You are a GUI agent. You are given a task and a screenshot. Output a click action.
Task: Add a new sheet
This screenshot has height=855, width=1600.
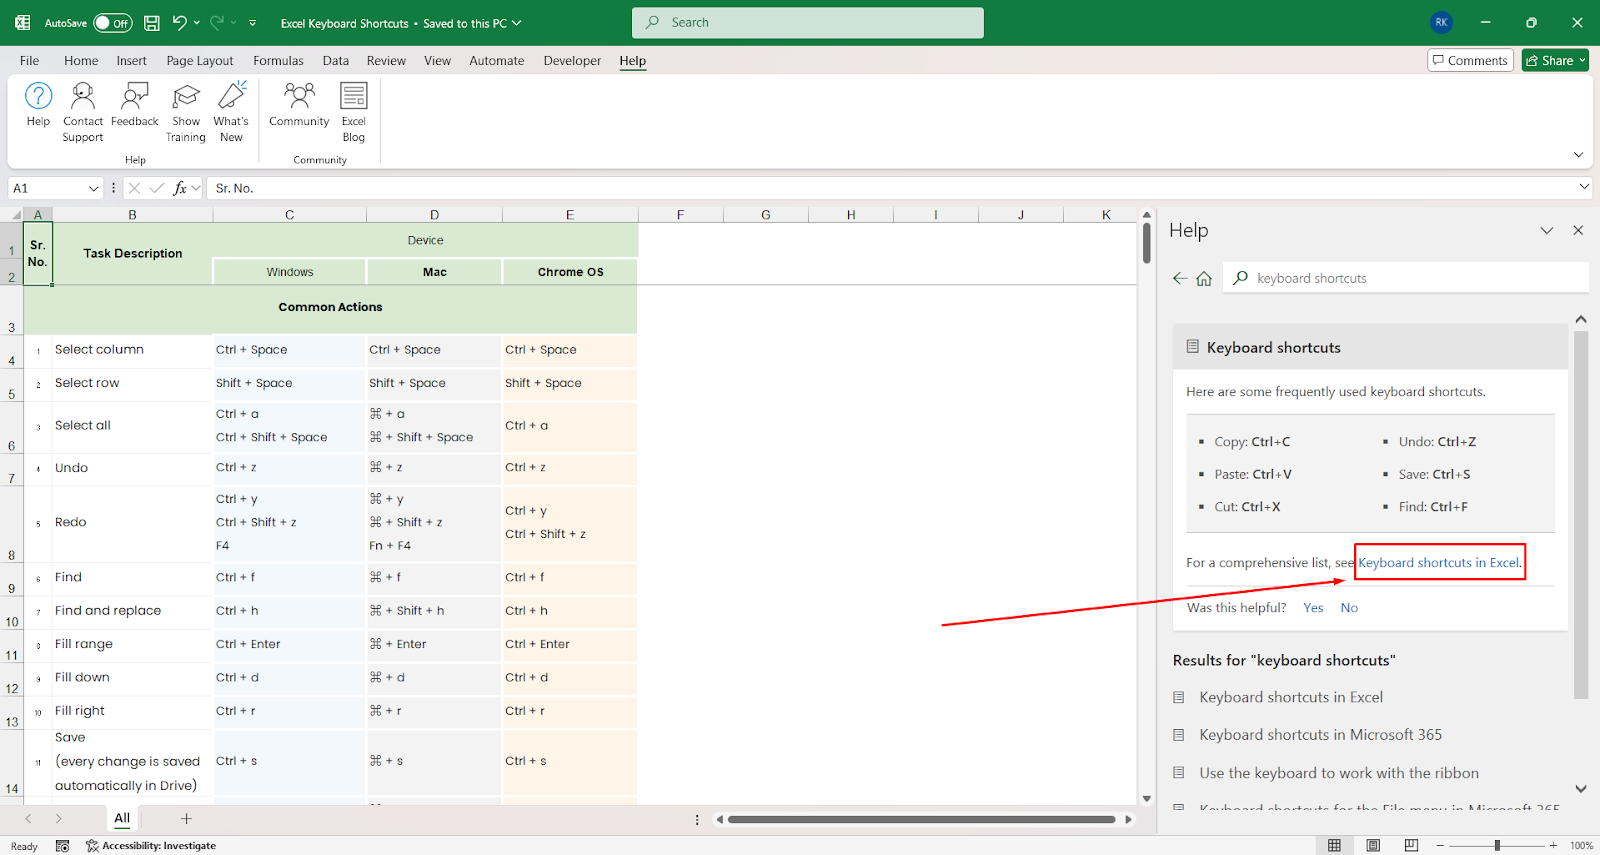click(x=186, y=818)
